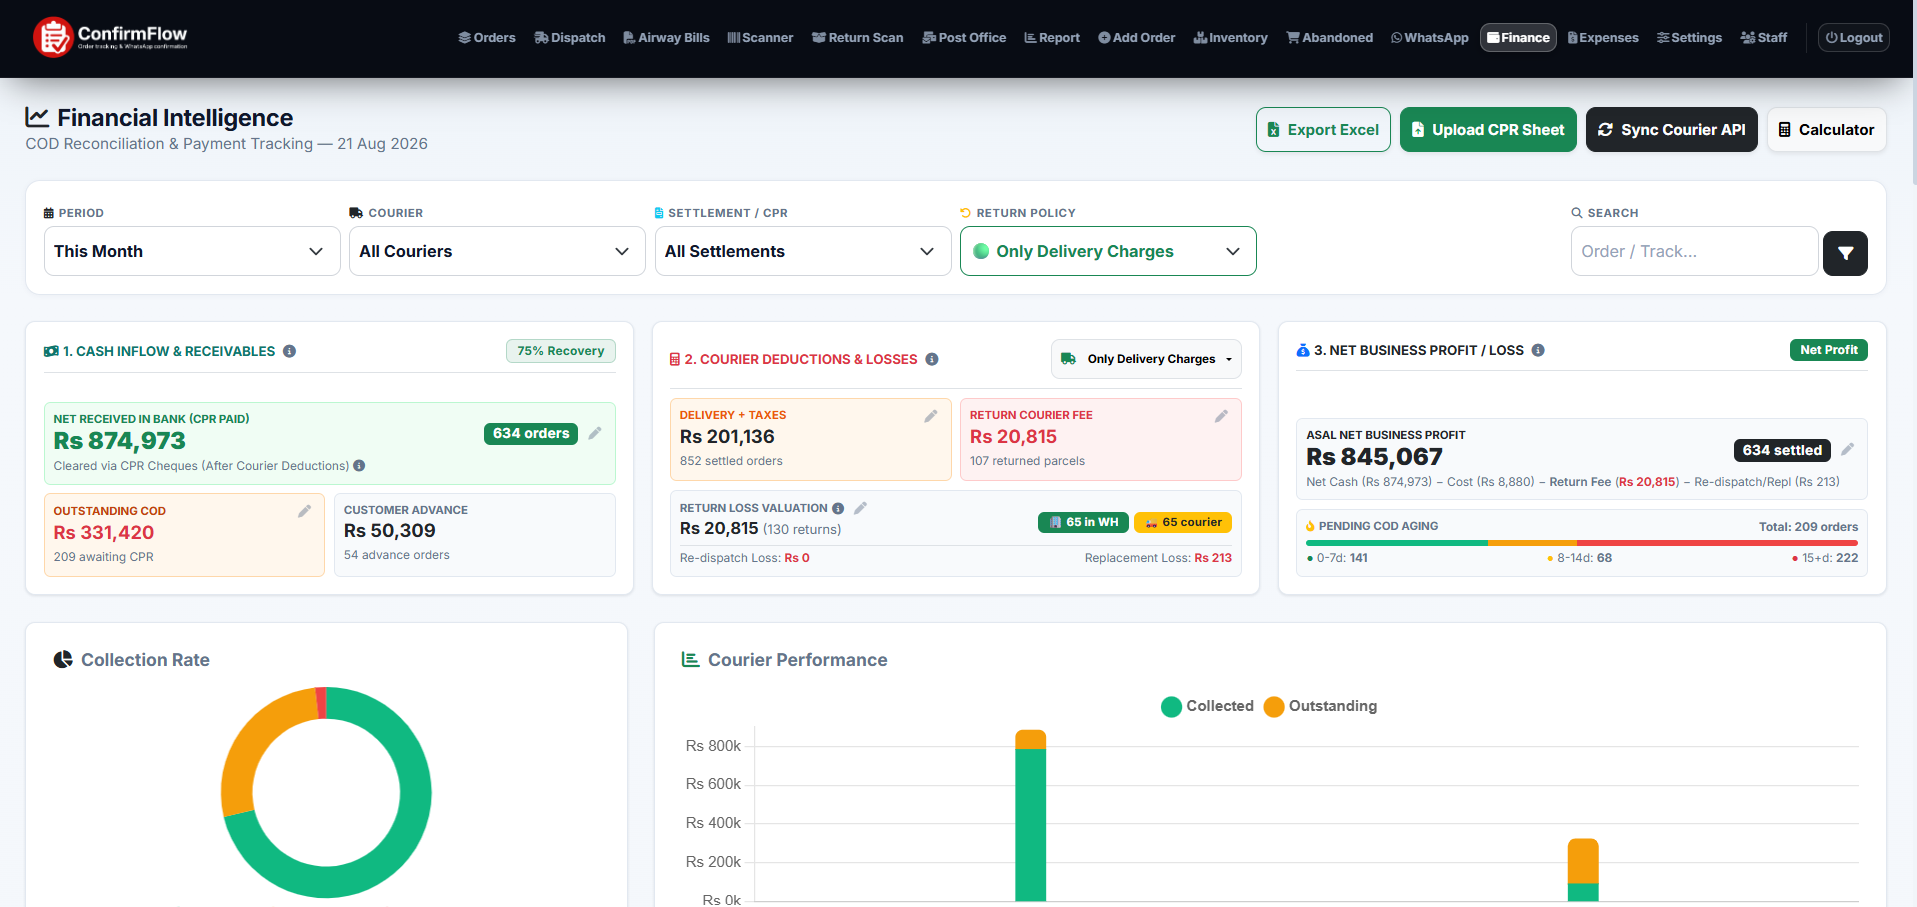
Task: Open Abandoned orders page
Action: click(1330, 38)
